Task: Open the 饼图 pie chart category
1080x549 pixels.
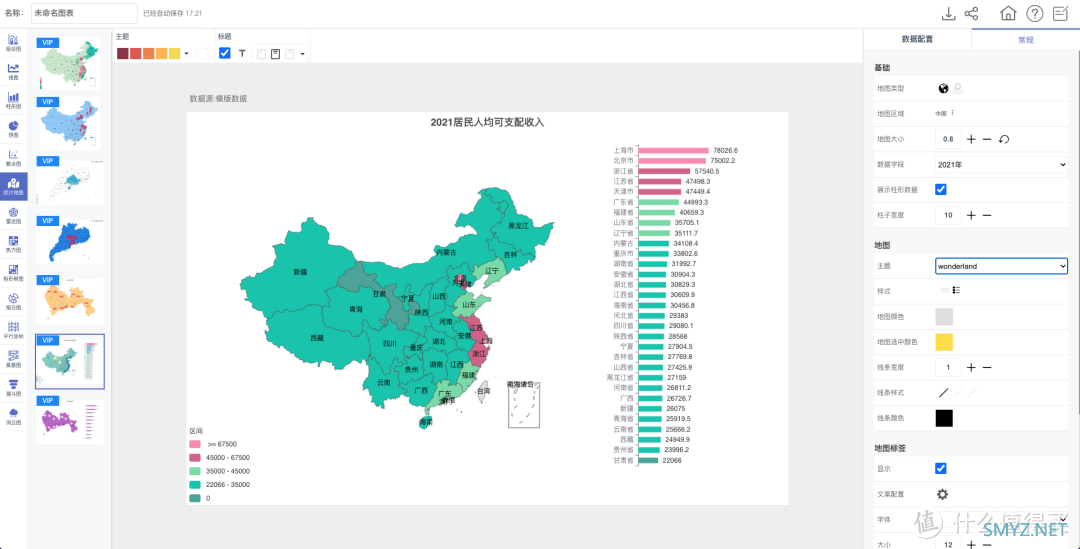Action: [x=14, y=130]
